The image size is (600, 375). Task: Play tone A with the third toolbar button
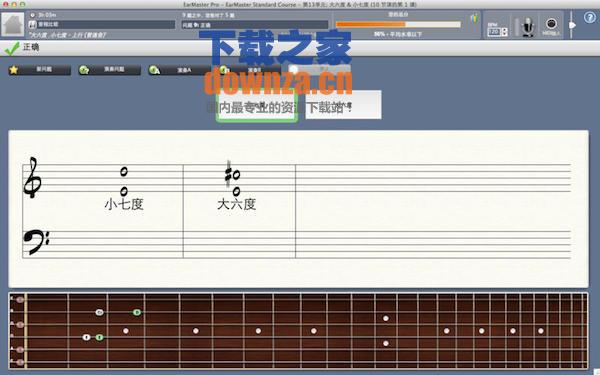point(179,70)
